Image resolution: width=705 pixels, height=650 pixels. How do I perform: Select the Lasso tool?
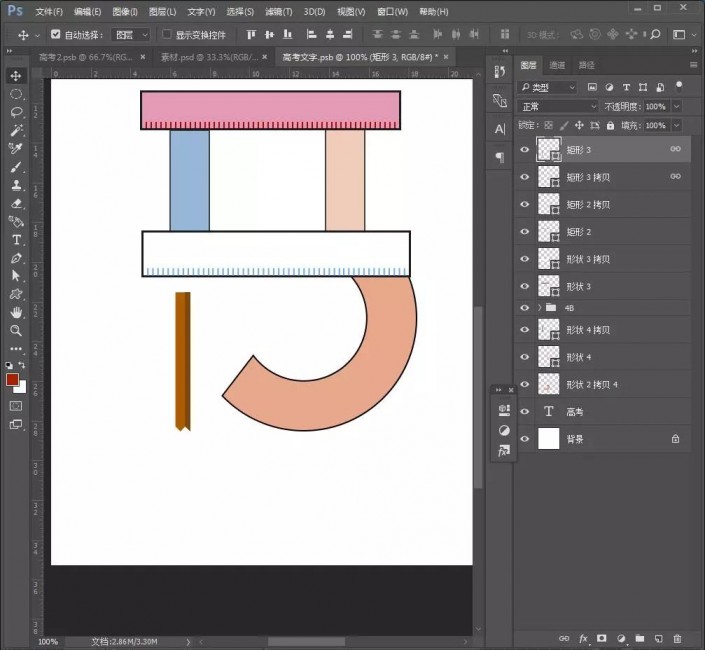coord(16,112)
